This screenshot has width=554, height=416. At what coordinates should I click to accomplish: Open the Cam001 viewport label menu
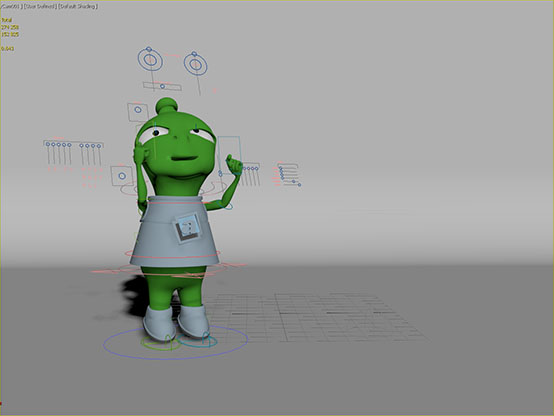pyautogui.click(x=11, y=6)
